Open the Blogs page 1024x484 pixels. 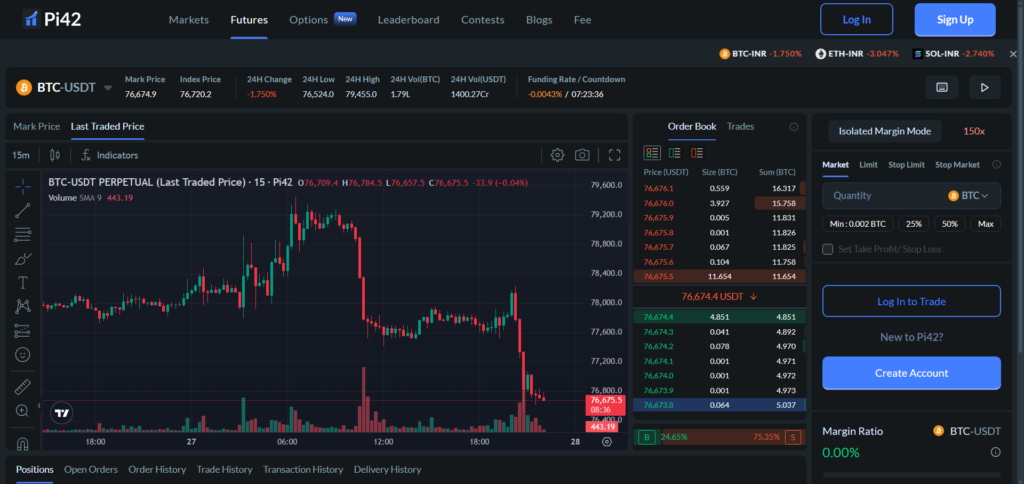[539, 20]
